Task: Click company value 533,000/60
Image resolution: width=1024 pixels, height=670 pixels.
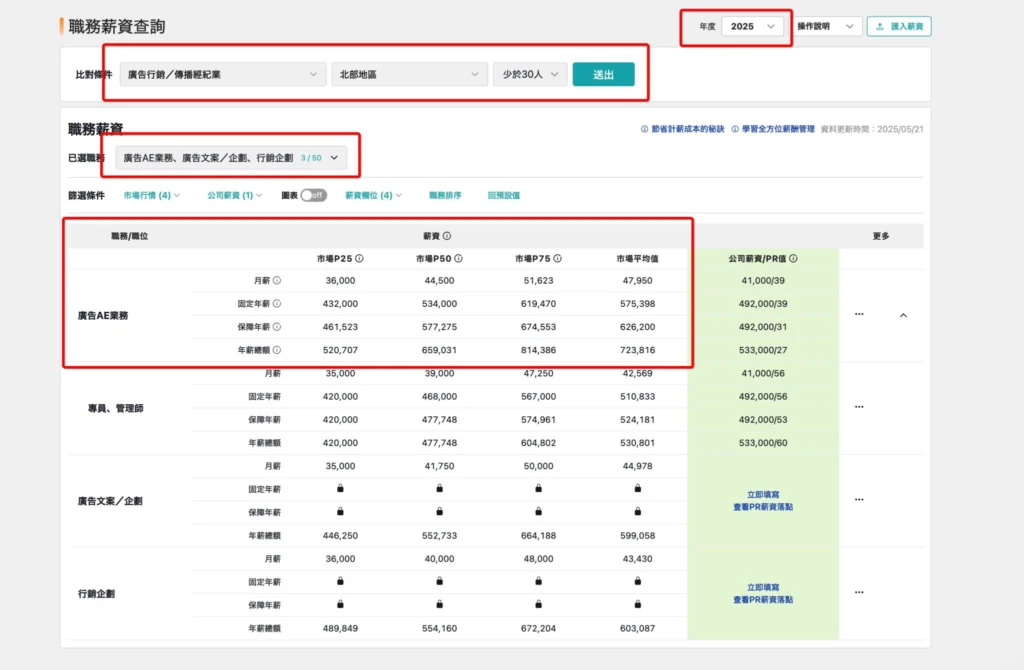Action: [763, 443]
